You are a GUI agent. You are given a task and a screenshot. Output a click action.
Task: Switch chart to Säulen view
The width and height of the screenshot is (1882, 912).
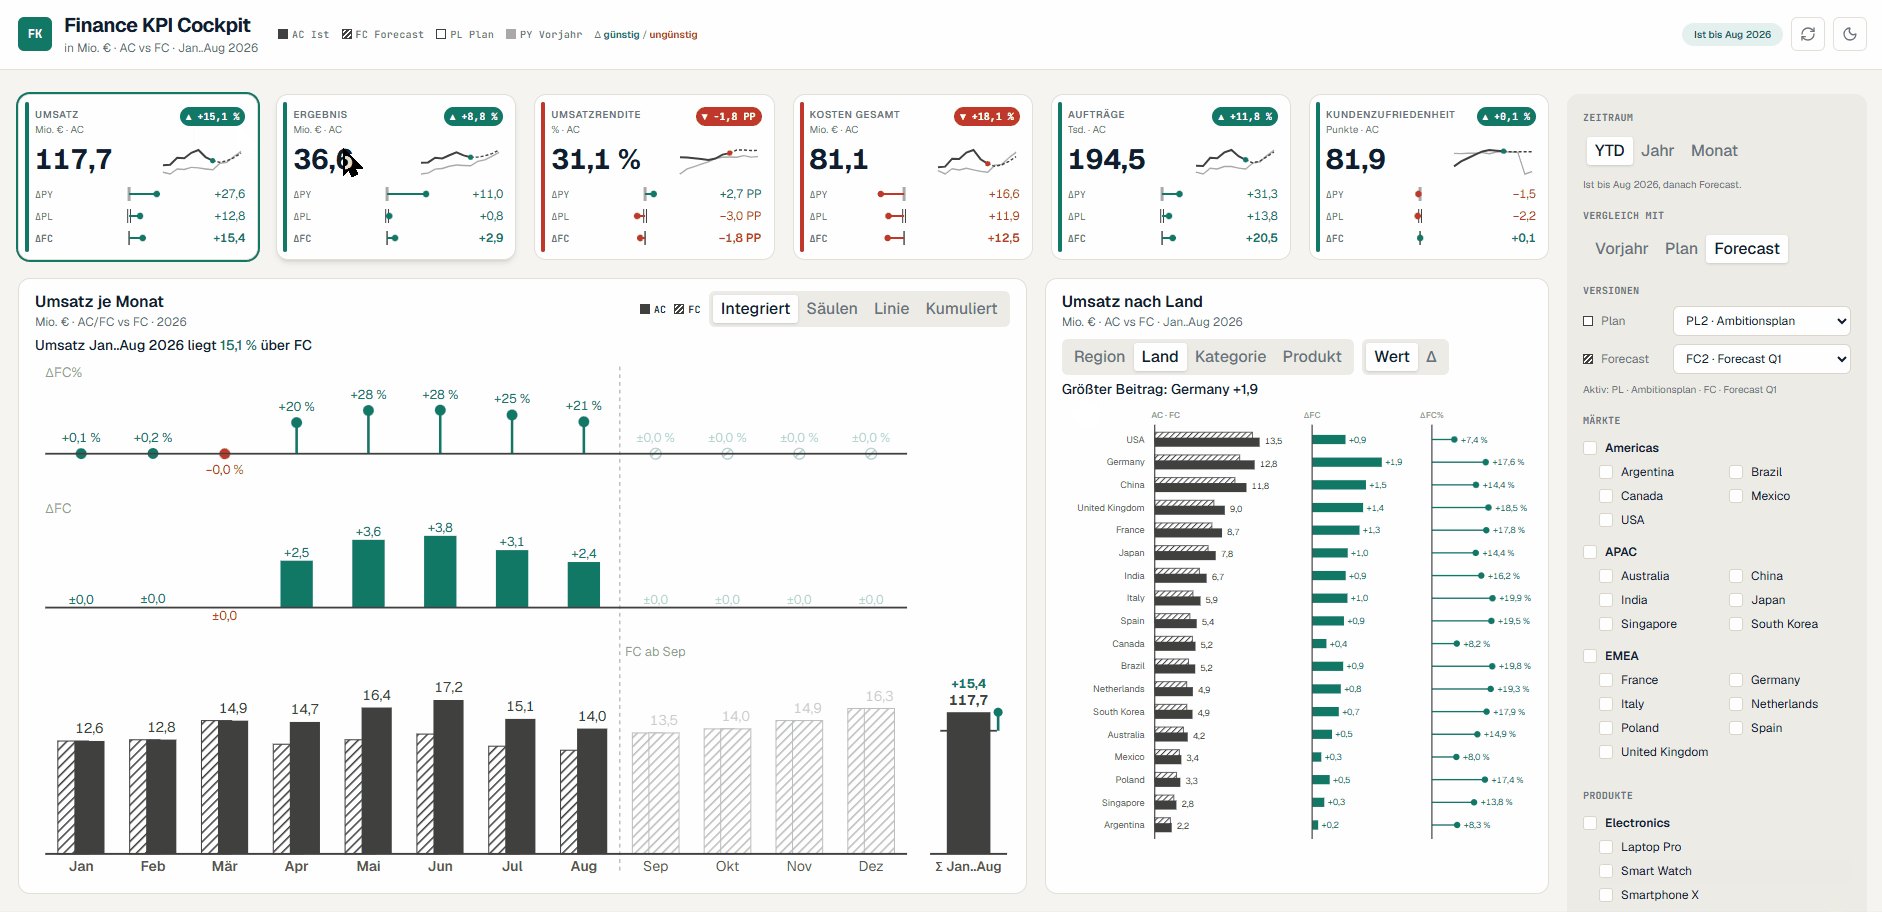click(832, 309)
